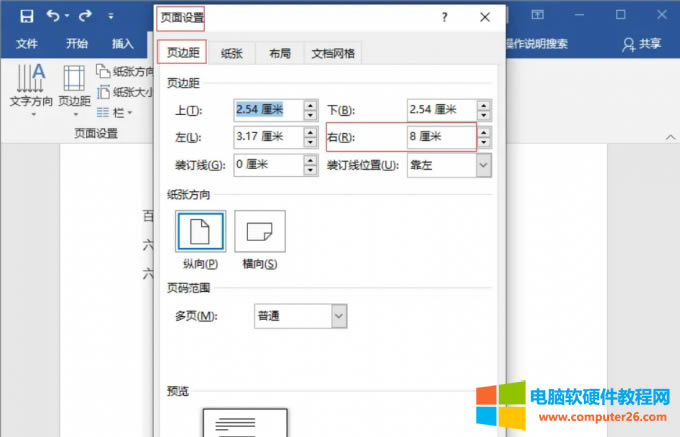Viewport: 680px width, 437px height.
Task: Click the 右 right margin input field
Action: [x=440, y=137]
